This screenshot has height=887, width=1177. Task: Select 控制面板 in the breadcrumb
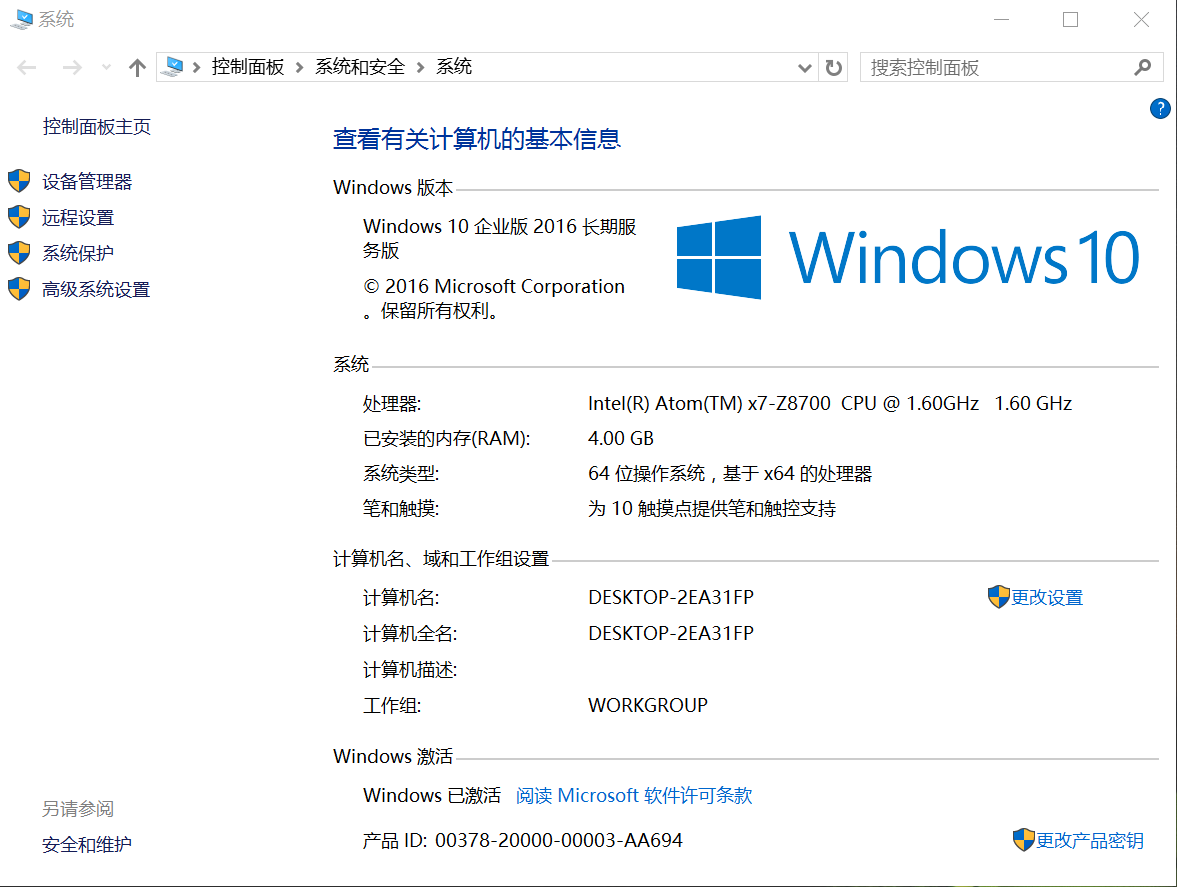pyautogui.click(x=248, y=67)
